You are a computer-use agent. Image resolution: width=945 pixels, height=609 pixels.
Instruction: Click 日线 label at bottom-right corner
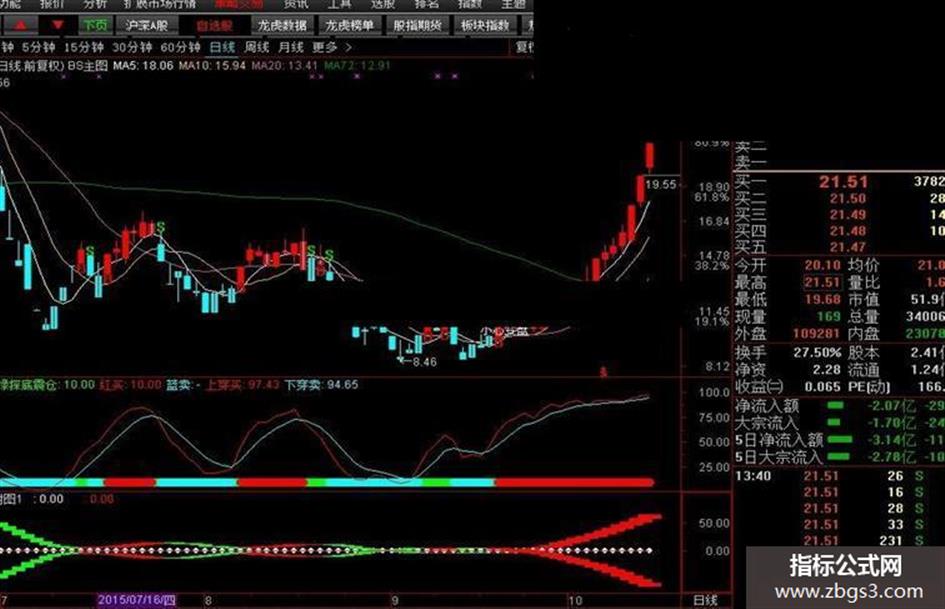tap(706, 601)
